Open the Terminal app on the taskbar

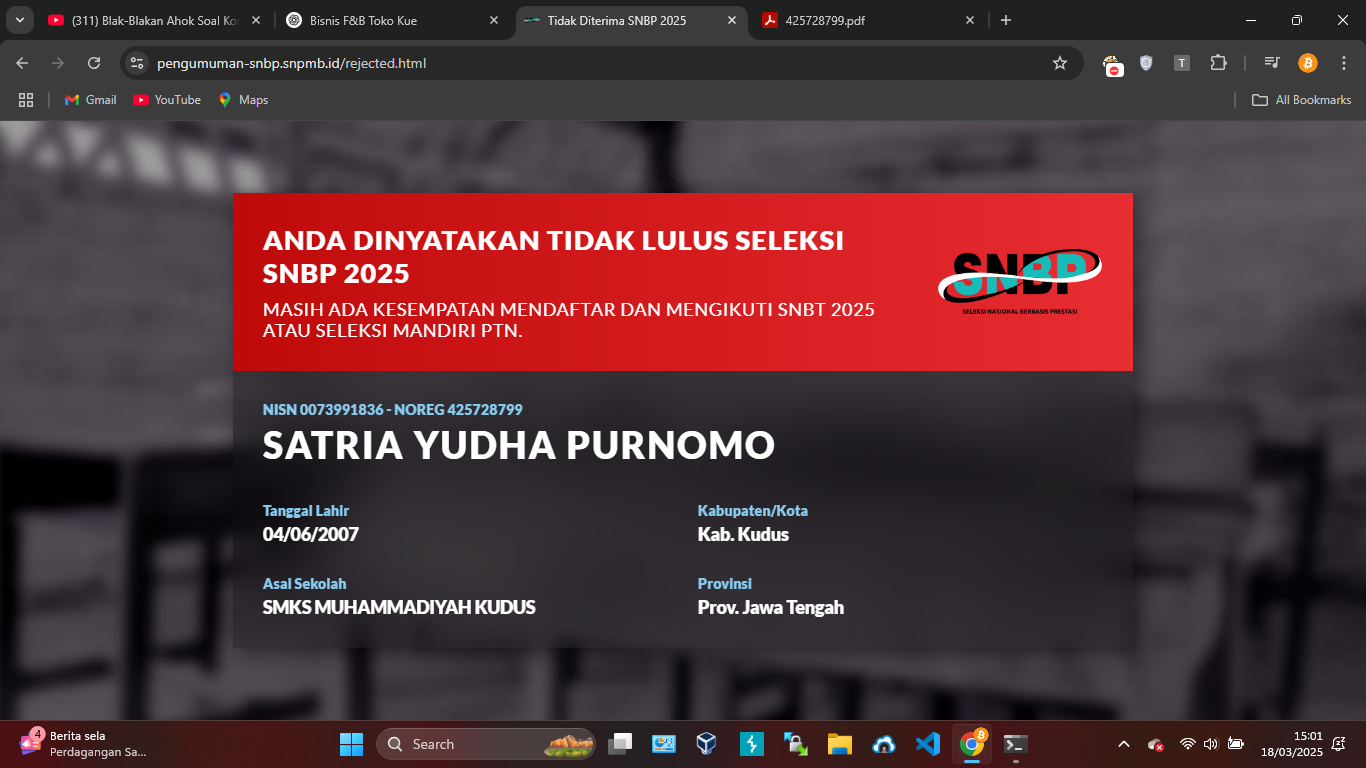[x=1016, y=744]
